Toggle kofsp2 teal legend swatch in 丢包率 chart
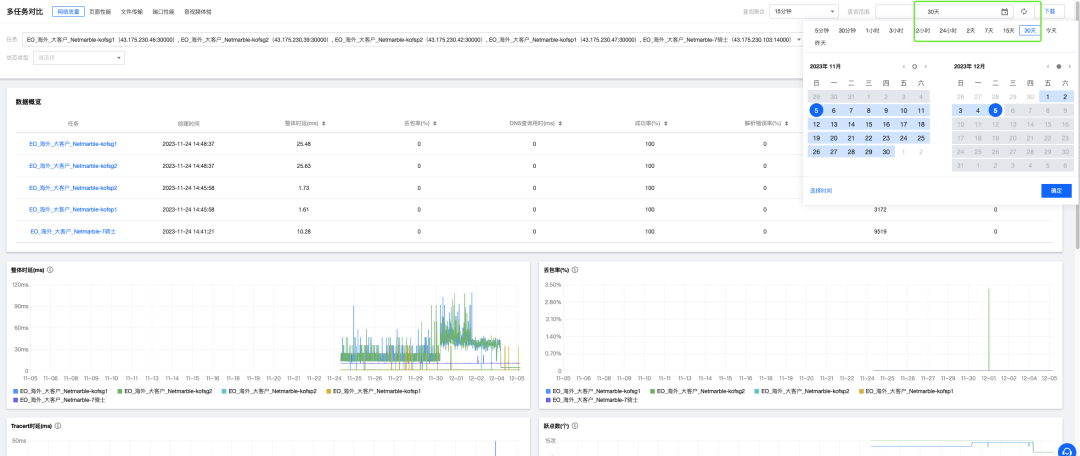The image size is (1080, 456). click(756, 391)
